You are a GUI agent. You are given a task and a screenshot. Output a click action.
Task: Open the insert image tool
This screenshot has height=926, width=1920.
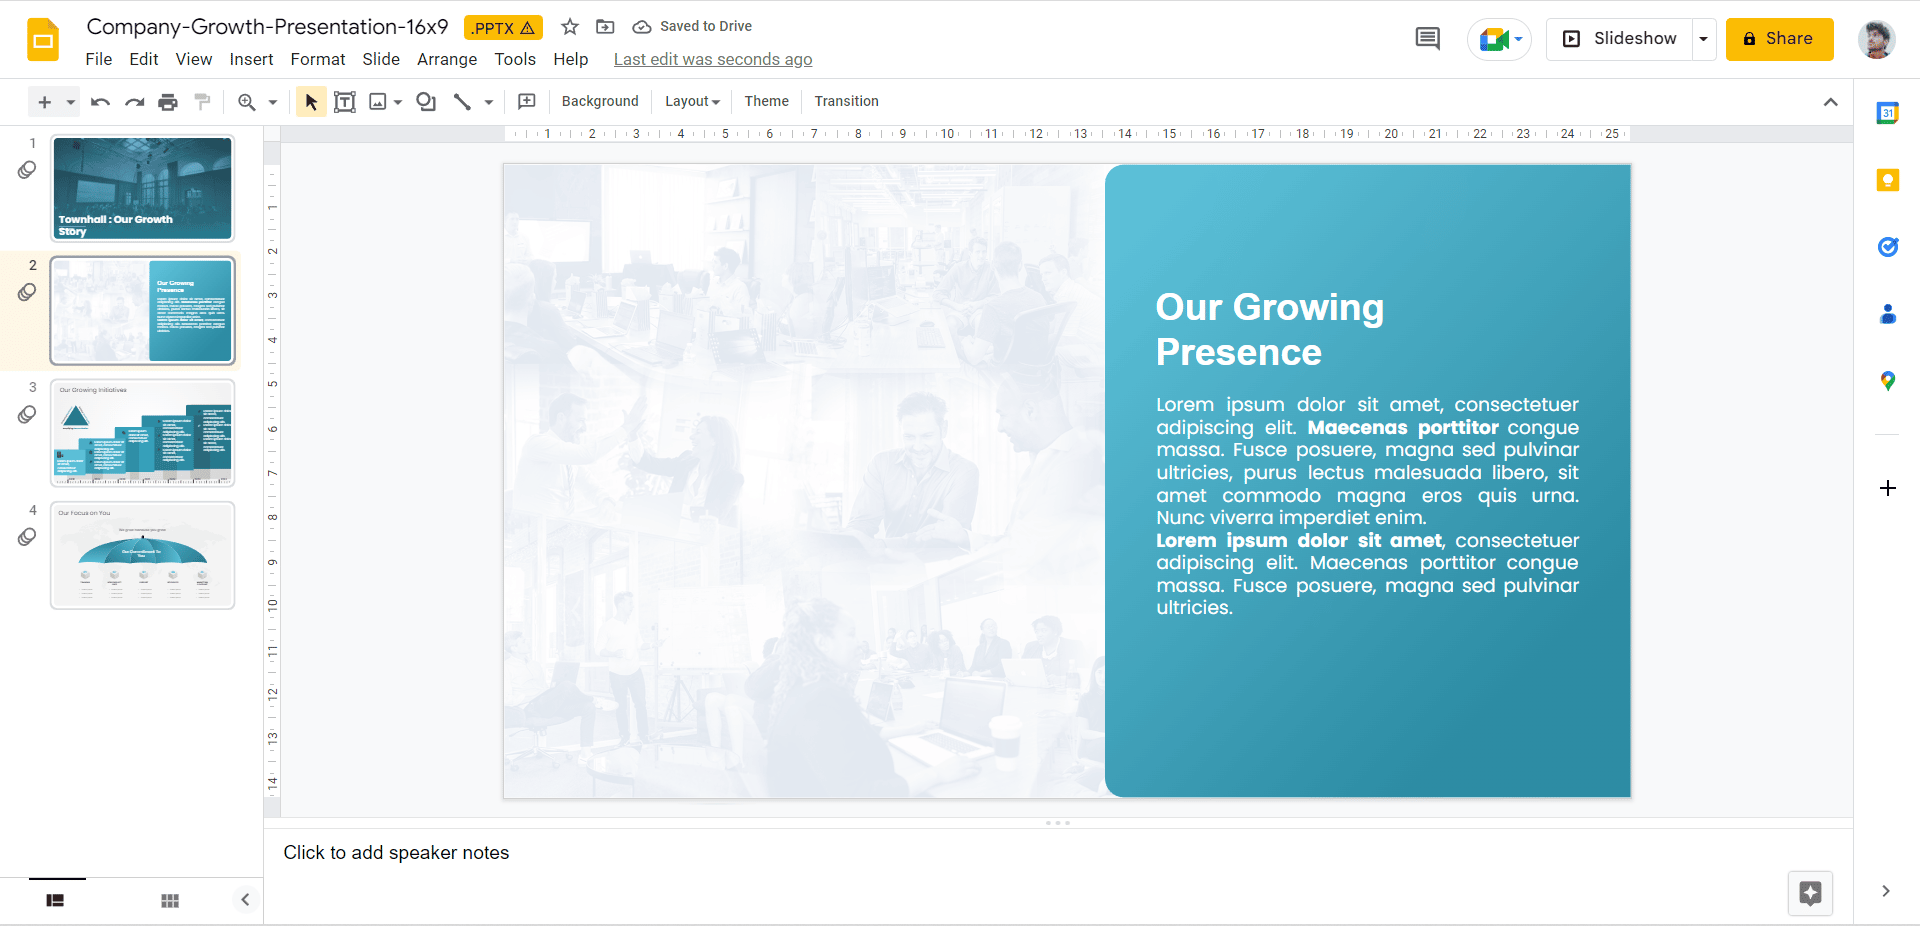378,101
